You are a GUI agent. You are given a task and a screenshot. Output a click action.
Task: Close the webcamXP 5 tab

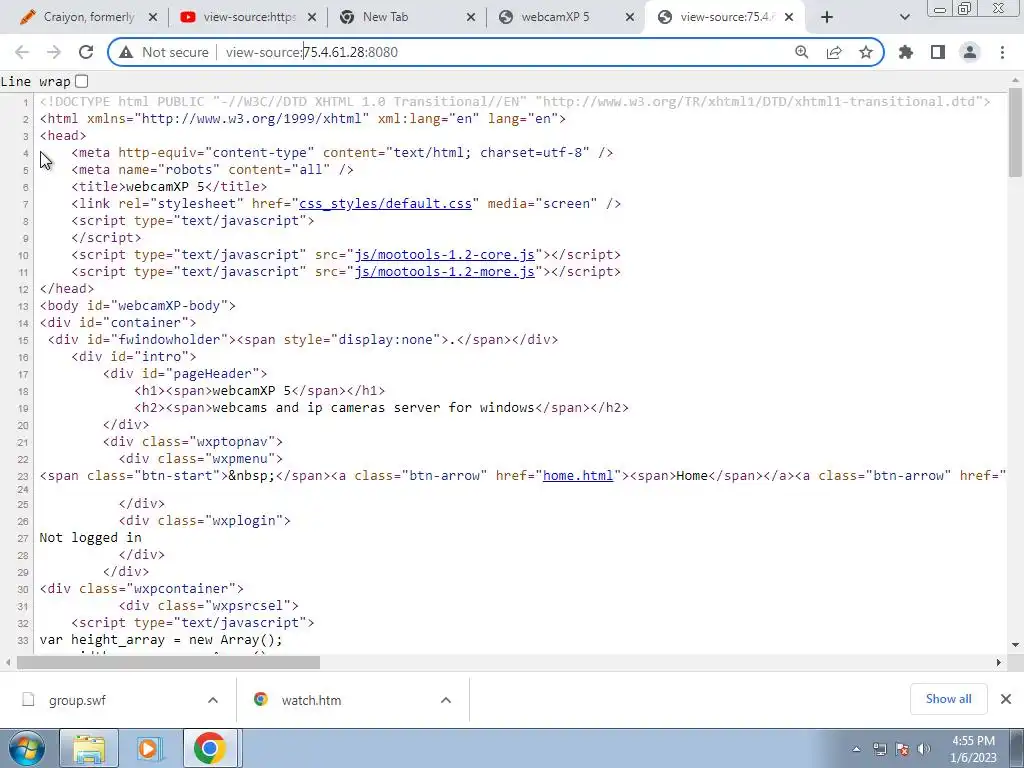click(x=630, y=17)
